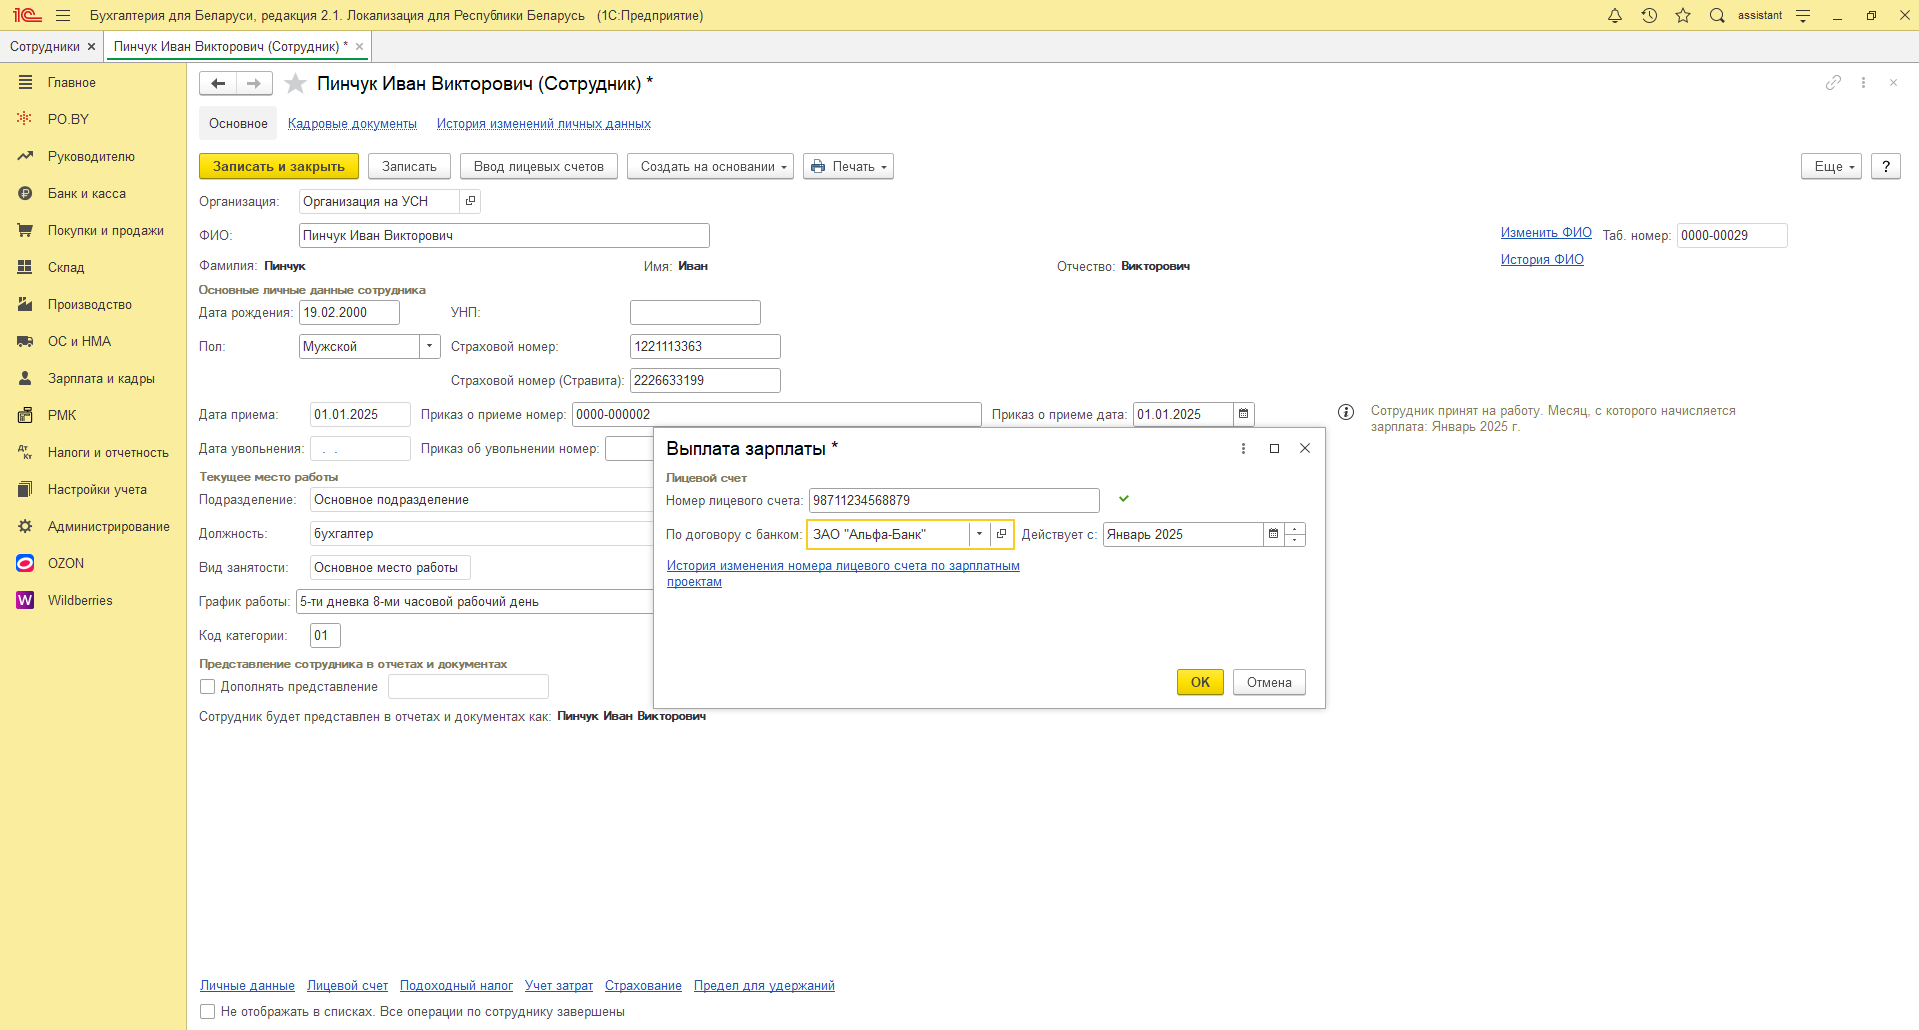Screen dimensions: 1919x1030
Task: Open Главное section in sidebar
Action: [x=72, y=82]
